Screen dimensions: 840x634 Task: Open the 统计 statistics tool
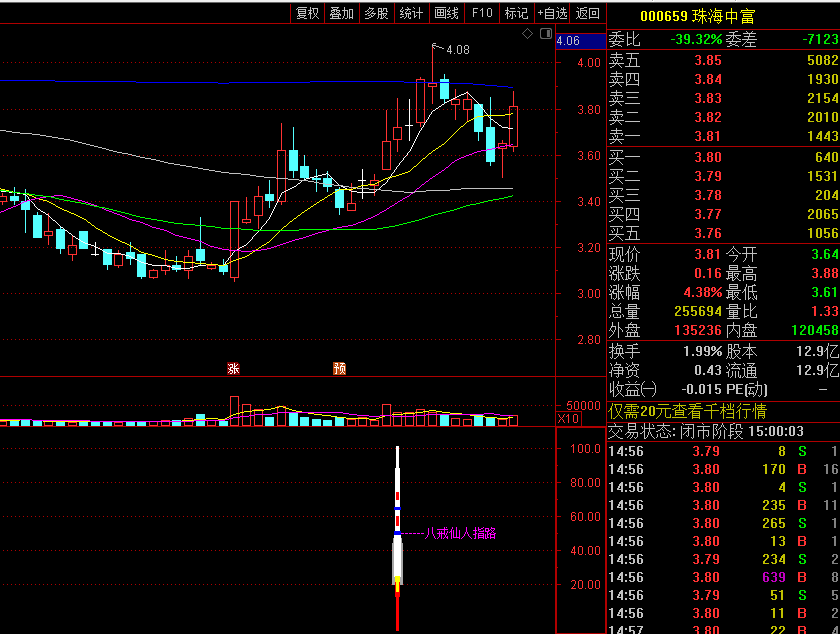411,13
